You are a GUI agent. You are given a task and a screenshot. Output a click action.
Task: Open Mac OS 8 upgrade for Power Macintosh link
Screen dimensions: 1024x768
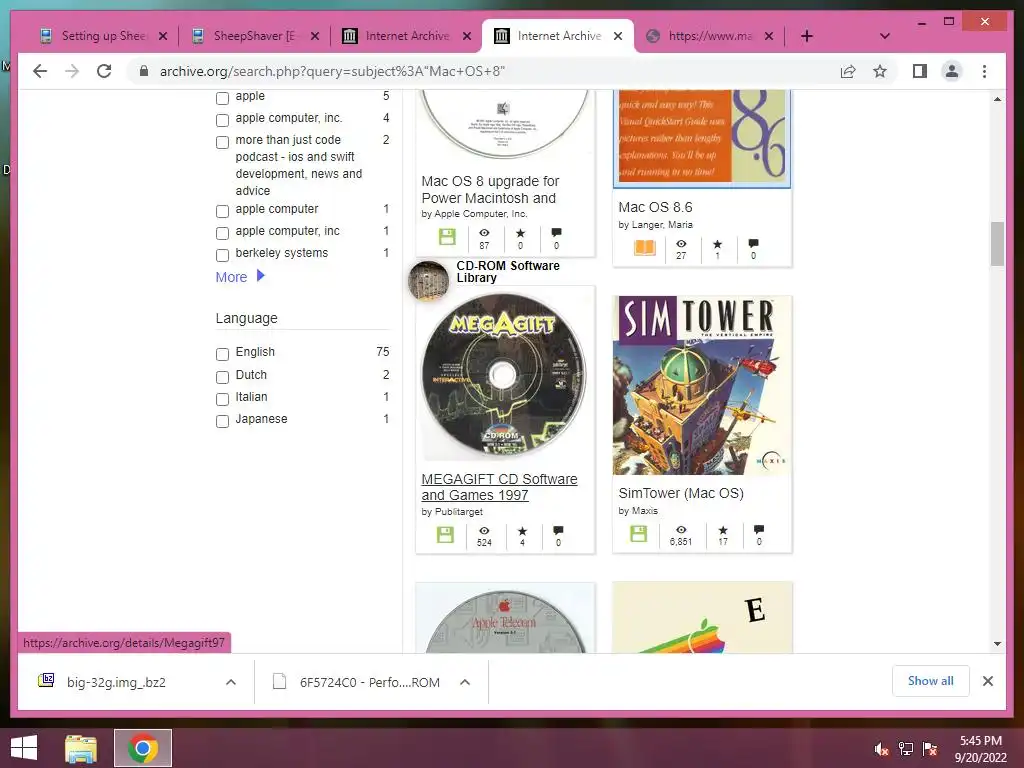click(490, 189)
